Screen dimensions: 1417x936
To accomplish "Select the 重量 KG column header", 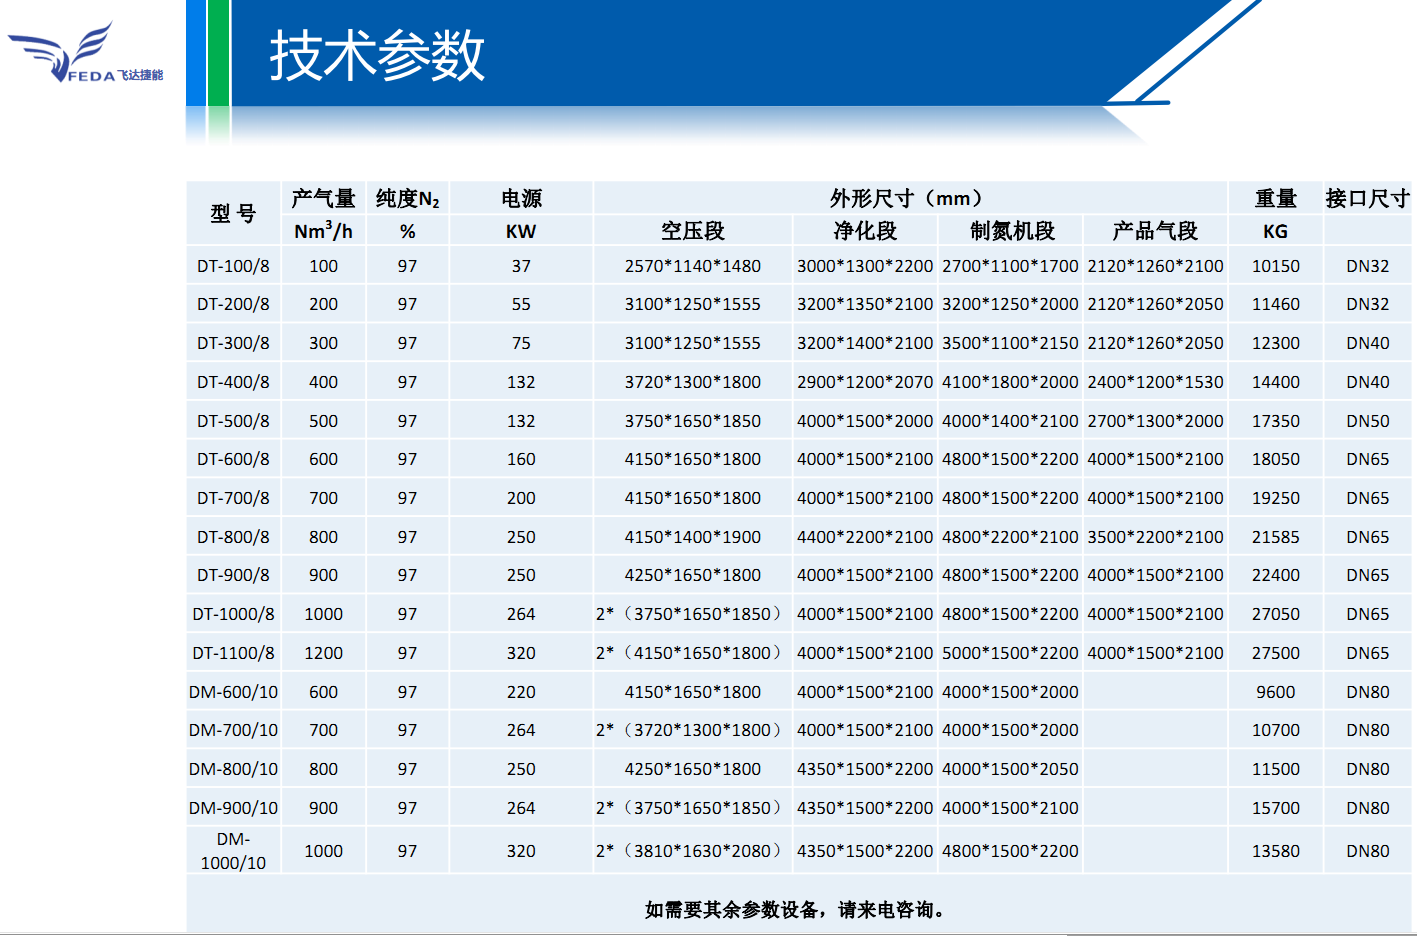I will tap(1275, 213).
